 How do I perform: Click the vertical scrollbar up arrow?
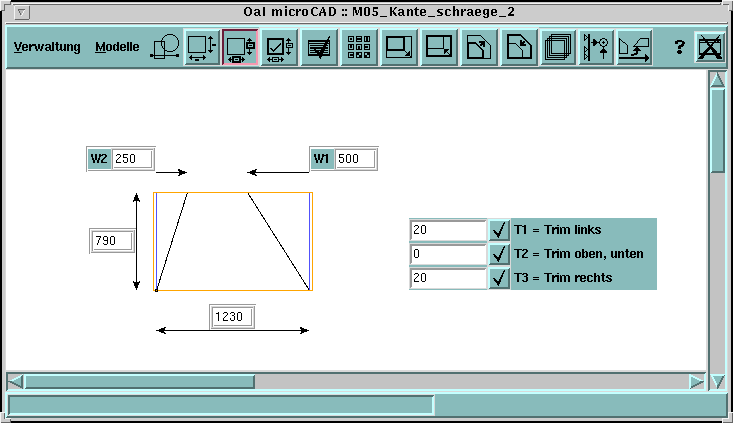click(x=717, y=80)
